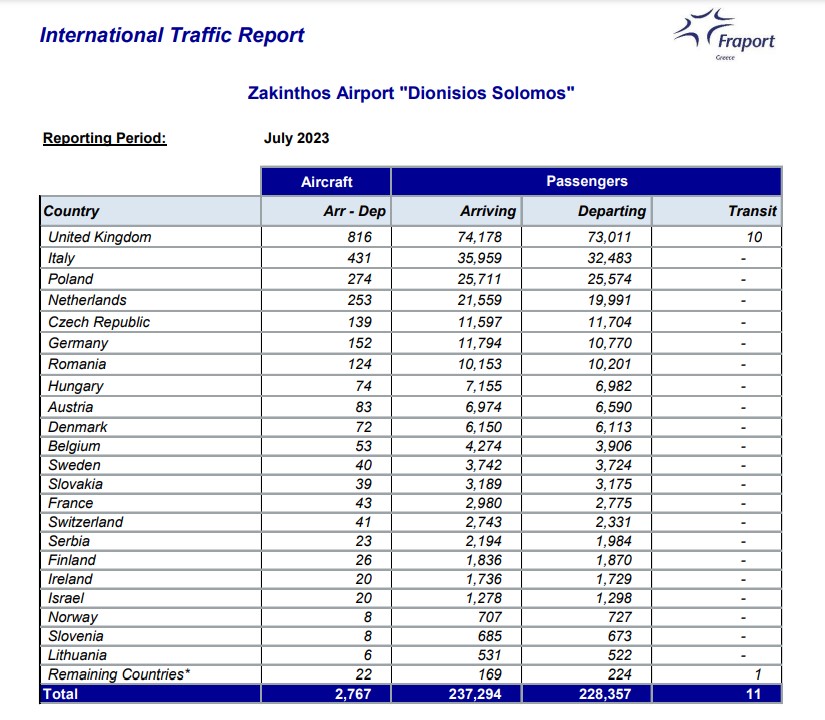
Task: Click Finland departing value 1,870
Action: click(x=613, y=560)
